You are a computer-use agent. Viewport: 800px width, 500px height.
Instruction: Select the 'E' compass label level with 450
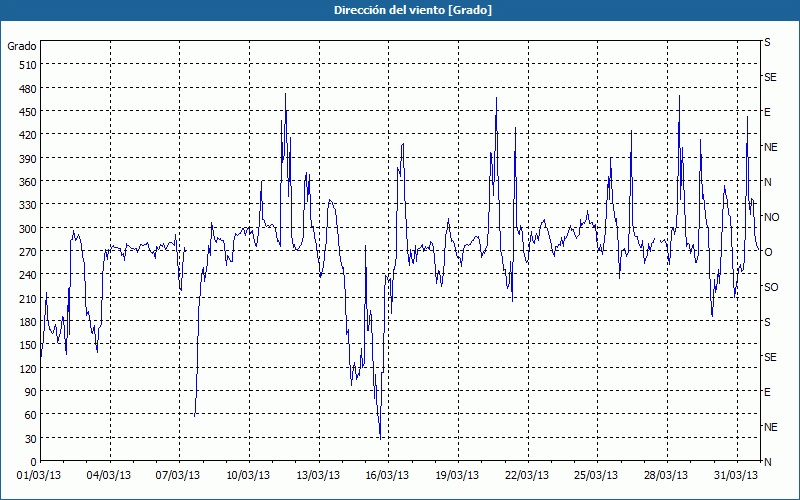pos(767,112)
